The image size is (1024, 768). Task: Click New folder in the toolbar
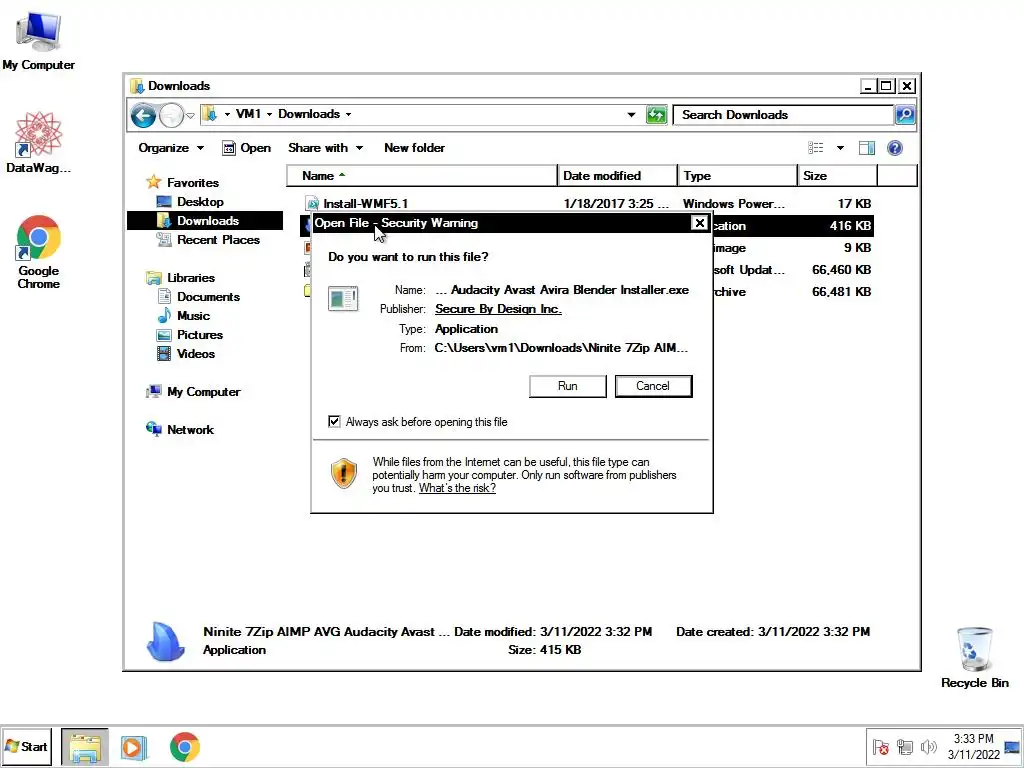(x=414, y=148)
